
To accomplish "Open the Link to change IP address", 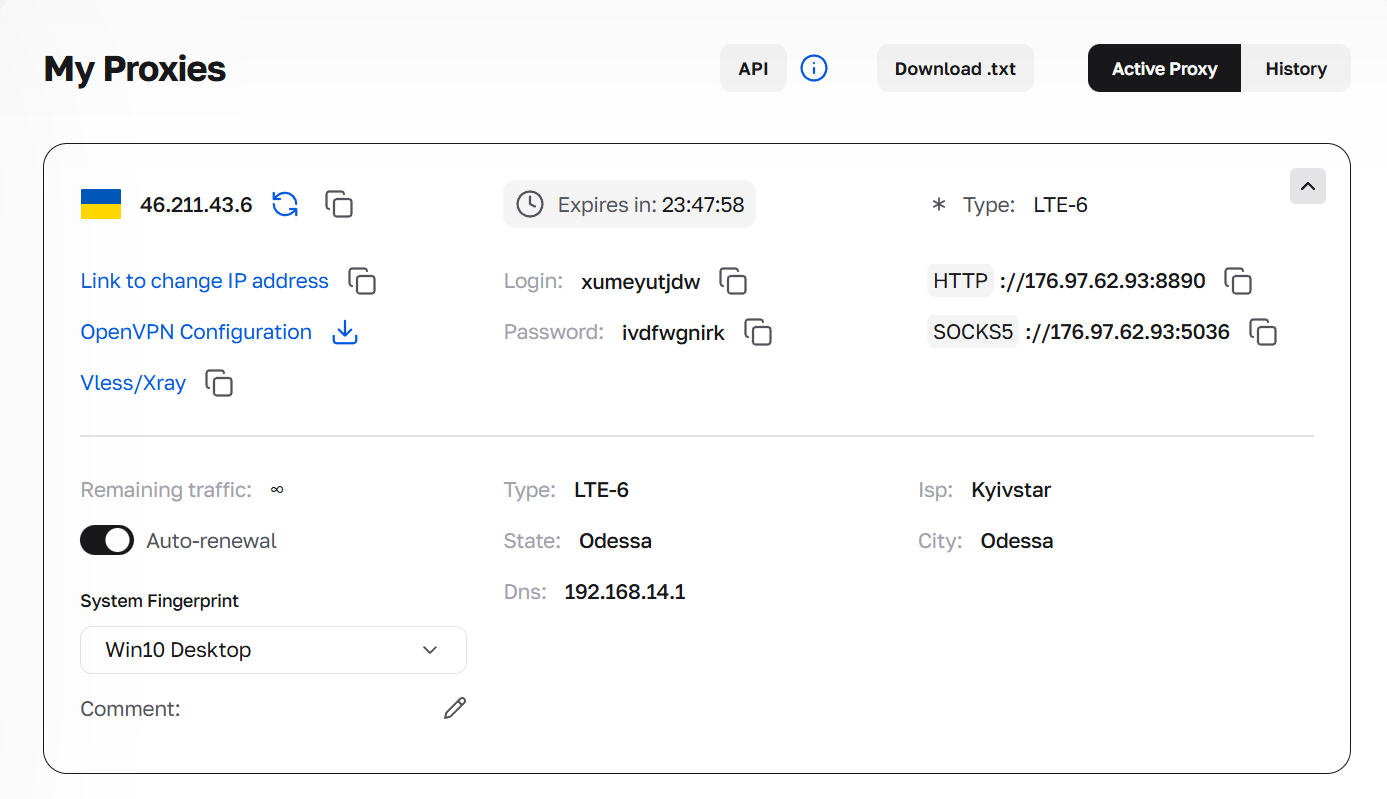I will [204, 281].
